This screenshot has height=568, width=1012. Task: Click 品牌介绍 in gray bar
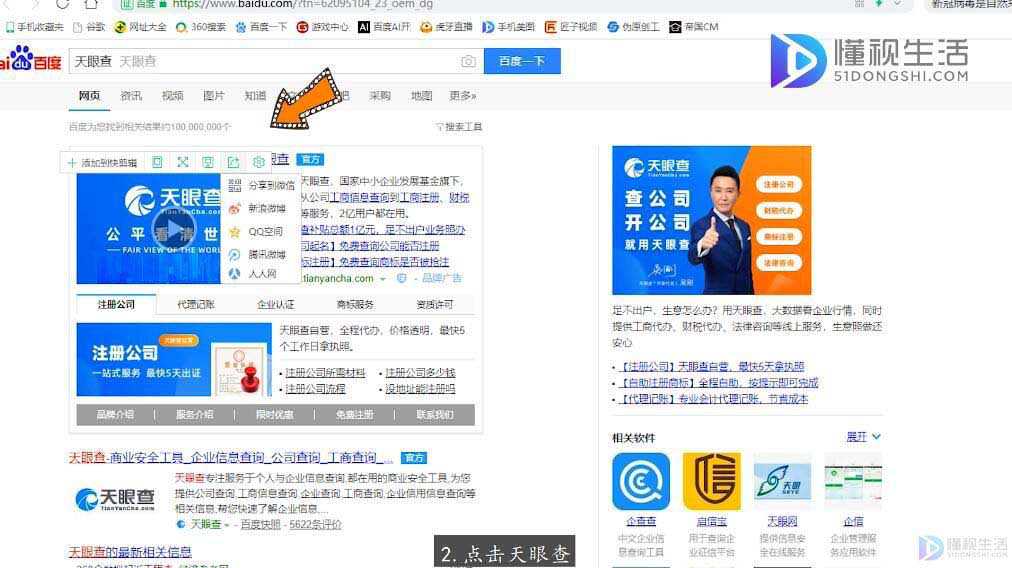[116, 414]
